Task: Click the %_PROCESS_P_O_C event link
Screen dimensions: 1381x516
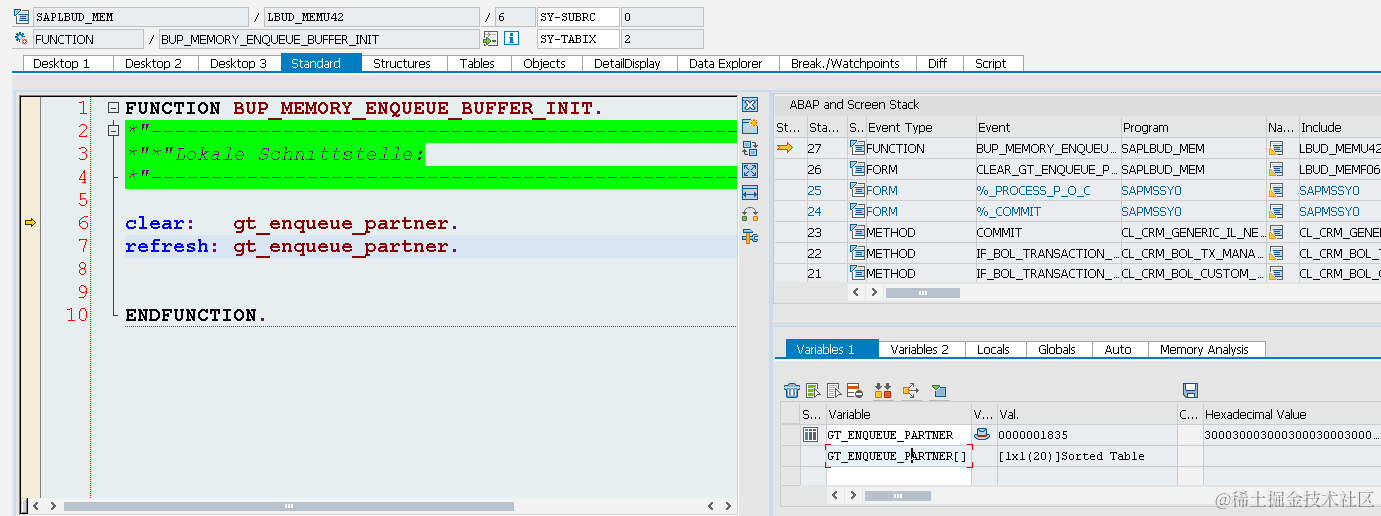Action: point(1033,190)
